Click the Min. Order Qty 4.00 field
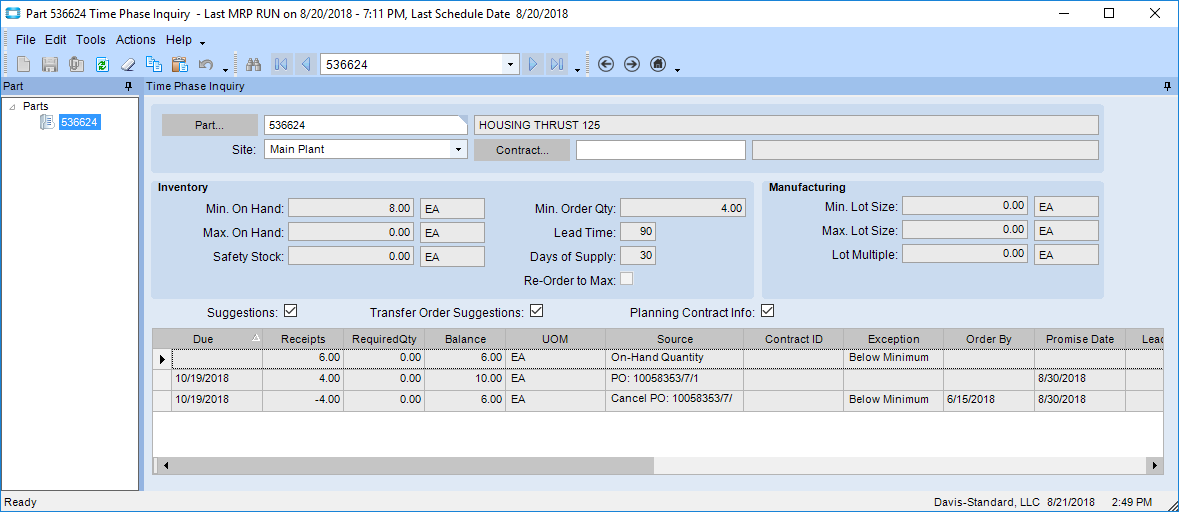The width and height of the screenshot is (1179, 512). 683,208
